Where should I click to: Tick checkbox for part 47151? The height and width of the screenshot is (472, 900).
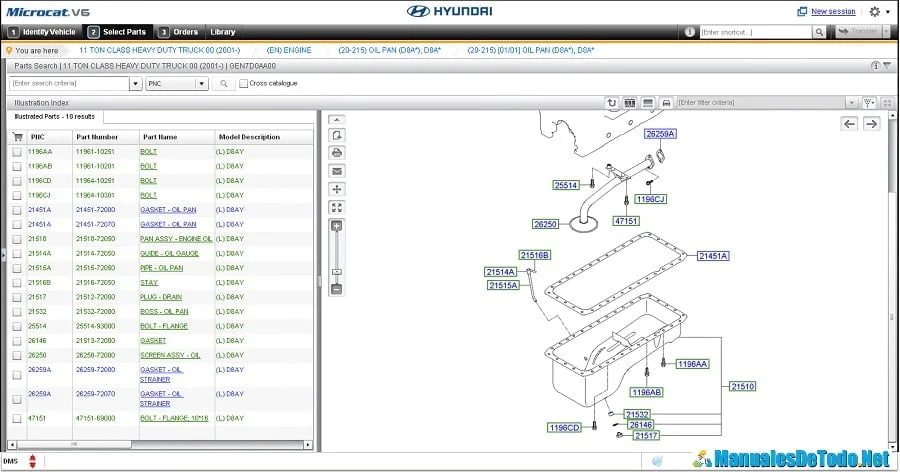point(17,419)
